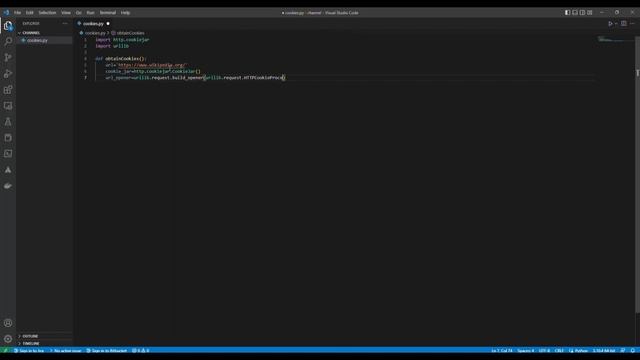Open the Help menu
The width and height of the screenshot is (640, 360).
(x=125, y=13)
